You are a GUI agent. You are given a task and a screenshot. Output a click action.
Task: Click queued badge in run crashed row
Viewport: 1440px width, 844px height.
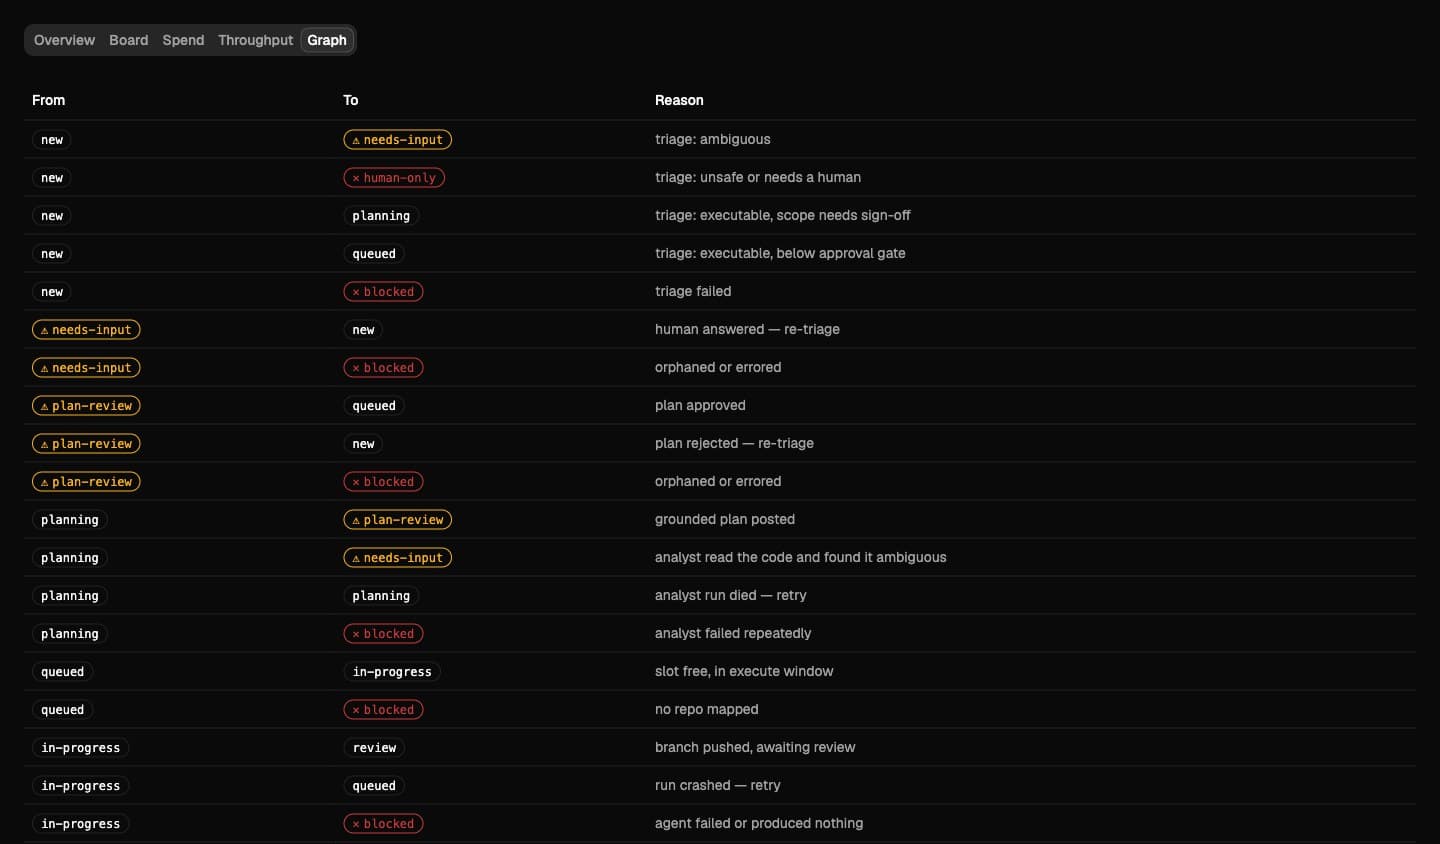pyautogui.click(x=374, y=786)
